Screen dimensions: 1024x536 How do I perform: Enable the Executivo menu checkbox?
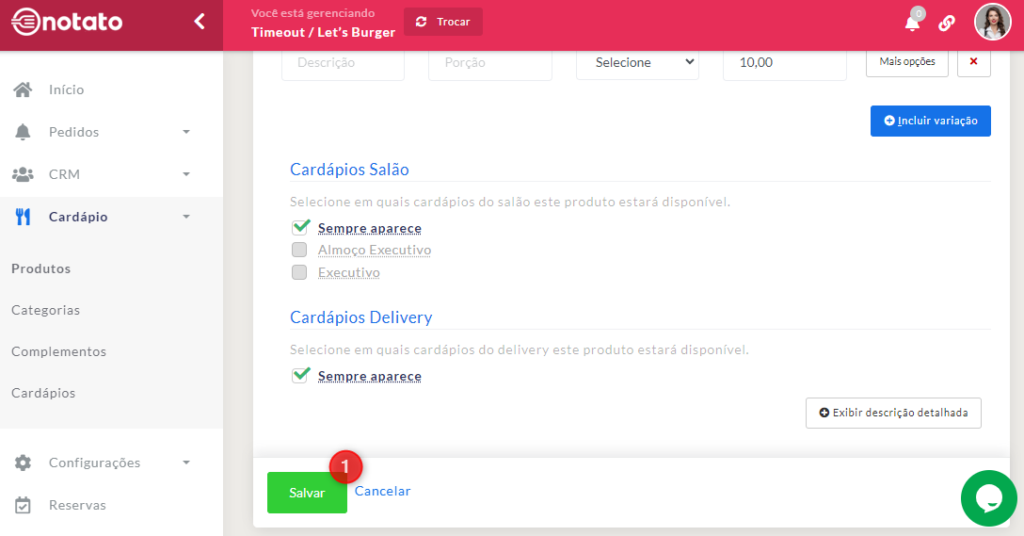pyautogui.click(x=299, y=272)
